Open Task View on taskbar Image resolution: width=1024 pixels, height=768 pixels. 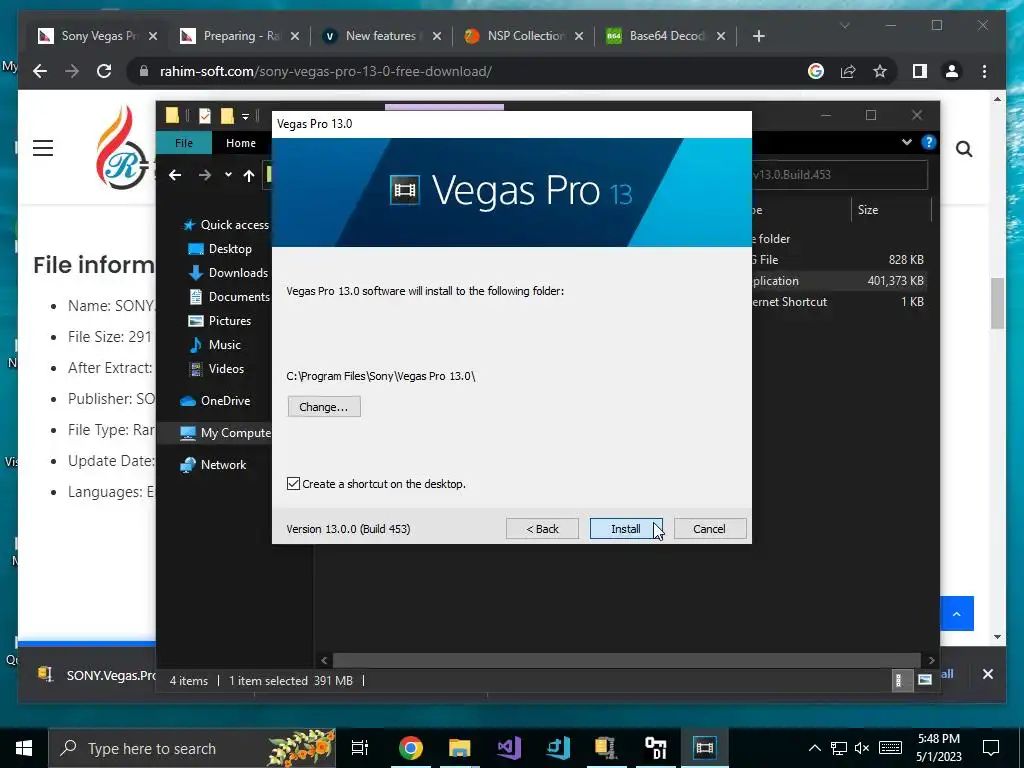[x=360, y=748]
